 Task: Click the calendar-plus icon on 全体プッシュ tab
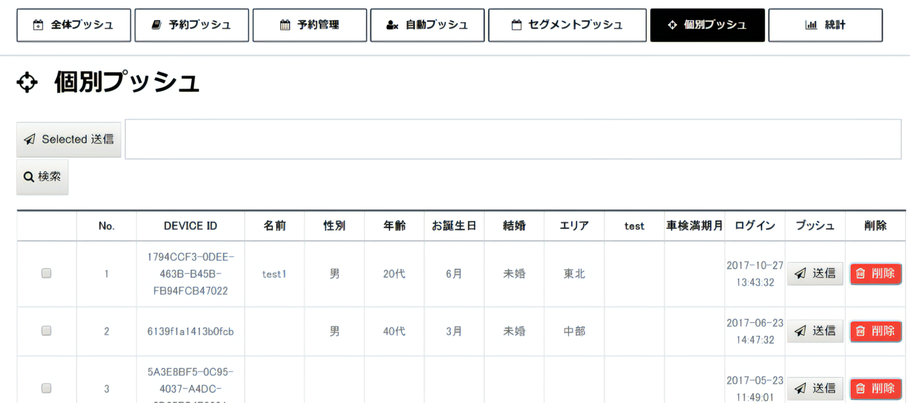click(38, 25)
